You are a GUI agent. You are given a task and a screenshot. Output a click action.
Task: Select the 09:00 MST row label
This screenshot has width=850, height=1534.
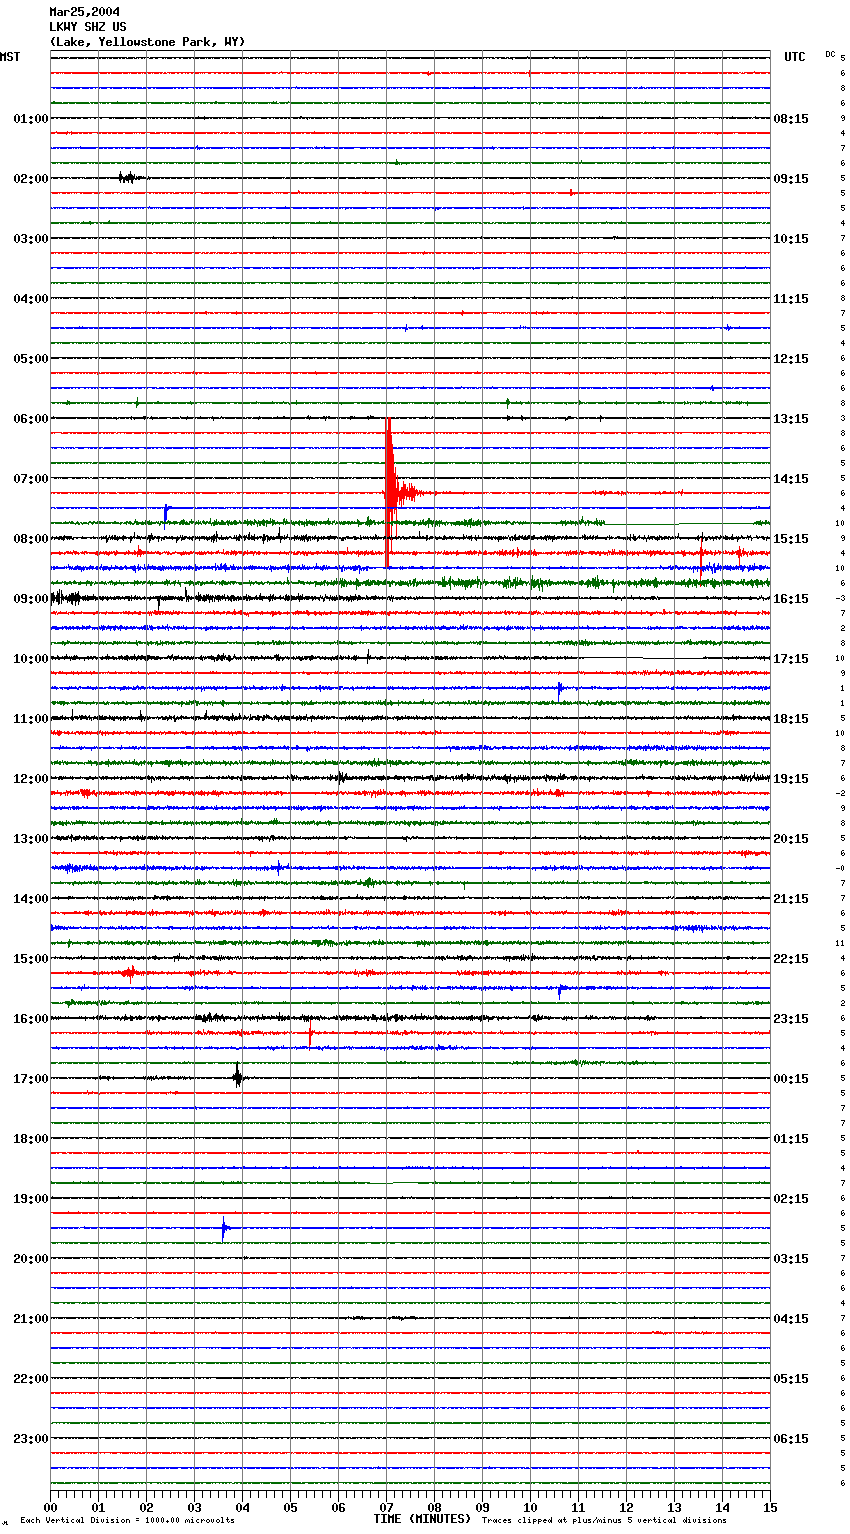tap(31, 599)
